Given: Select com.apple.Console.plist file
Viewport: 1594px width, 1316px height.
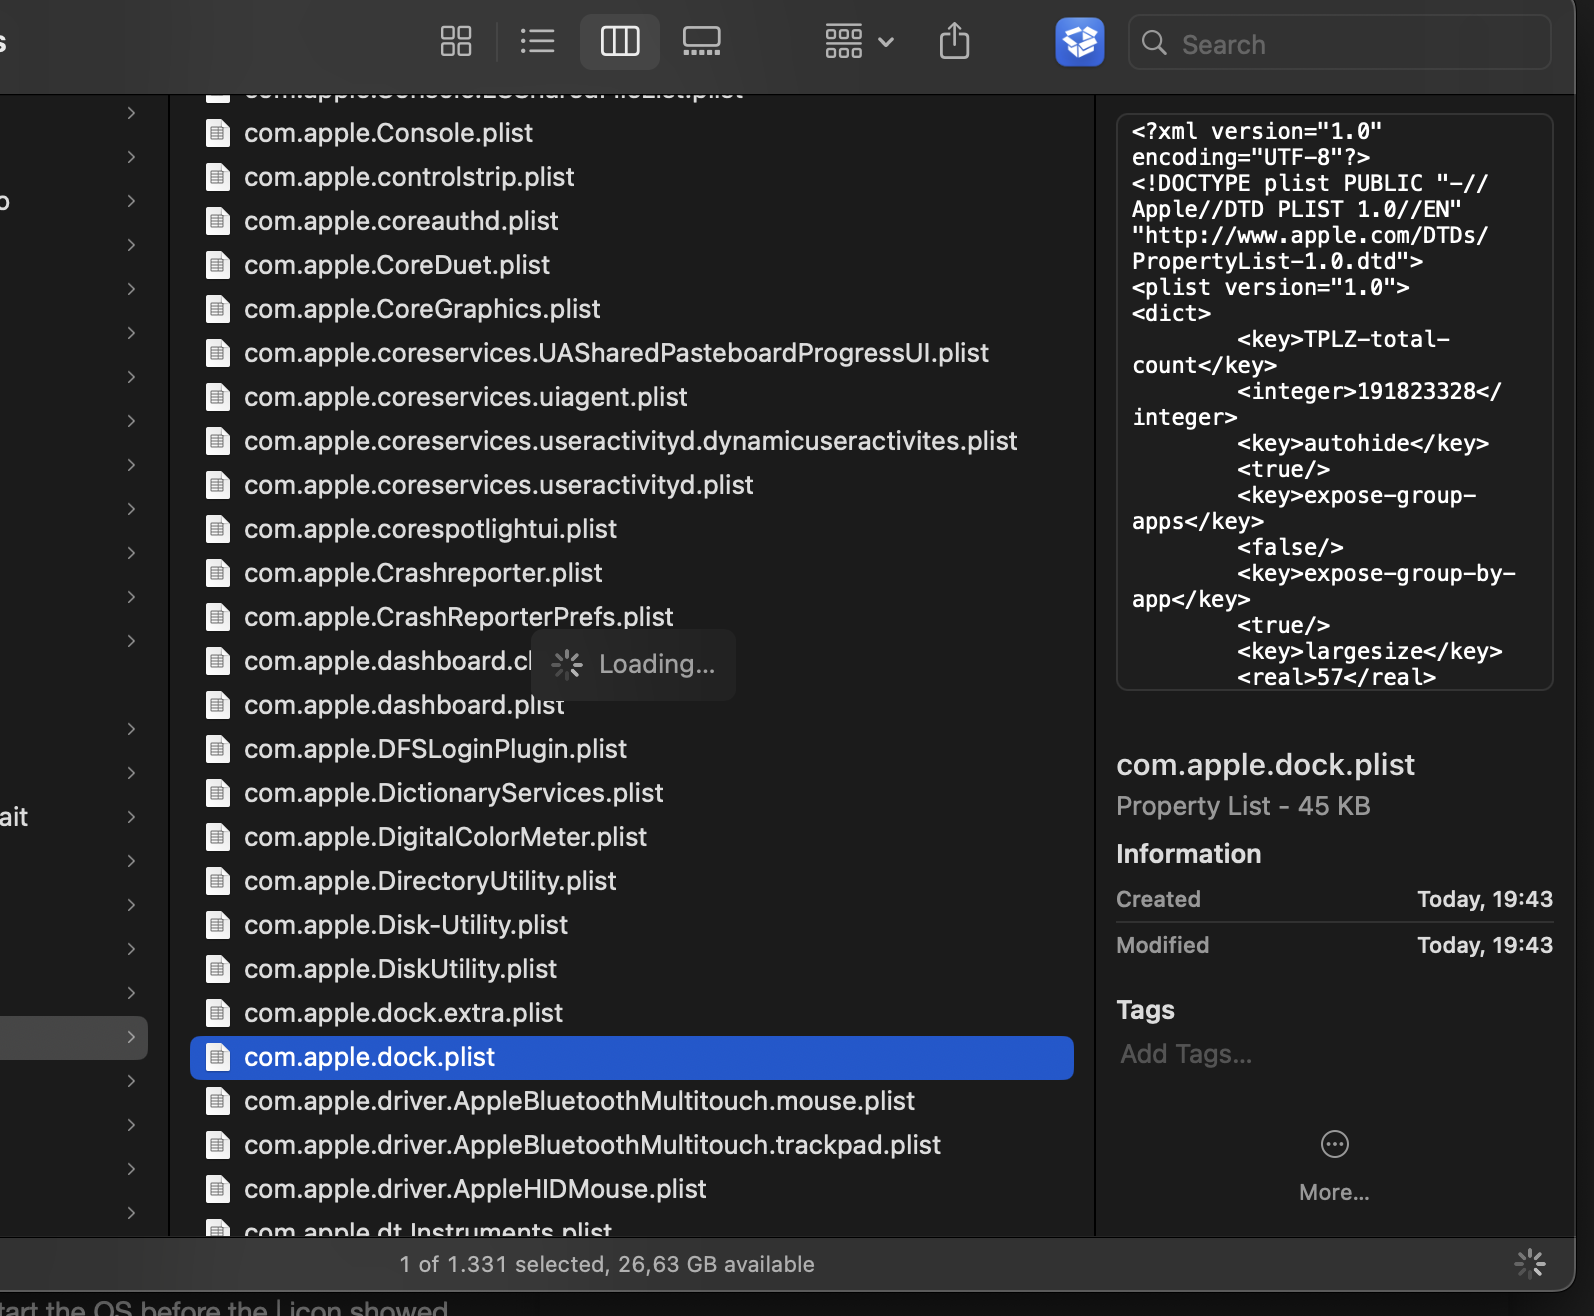Looking at the screenshot, I should tap(388, 133).
